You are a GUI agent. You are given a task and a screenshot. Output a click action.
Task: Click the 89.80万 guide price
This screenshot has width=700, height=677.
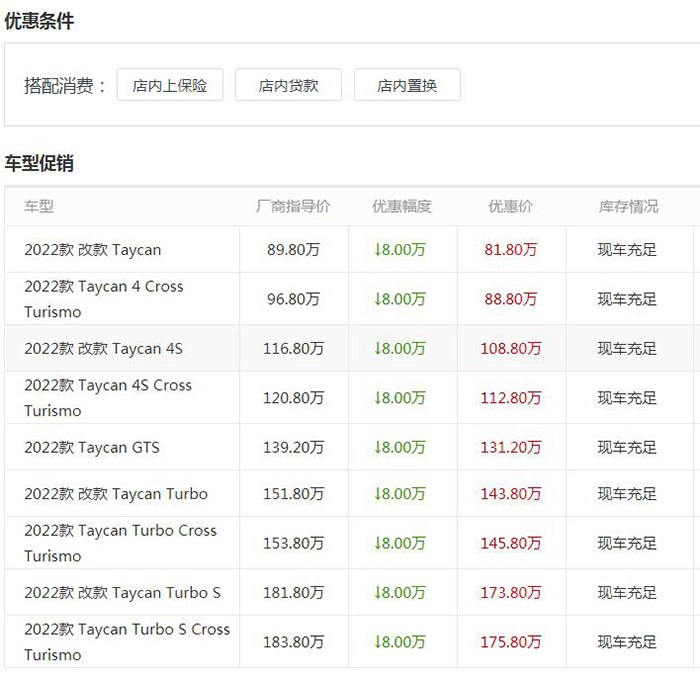tap(293, 250)
